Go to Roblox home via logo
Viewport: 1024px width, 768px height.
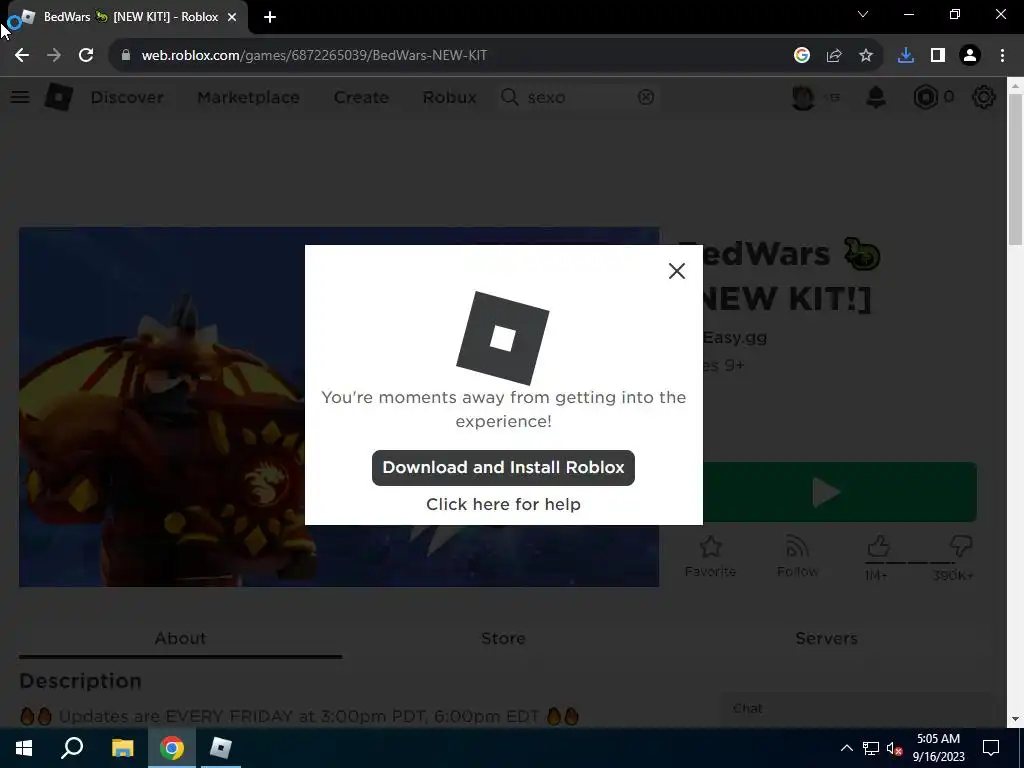coord(59,97)
